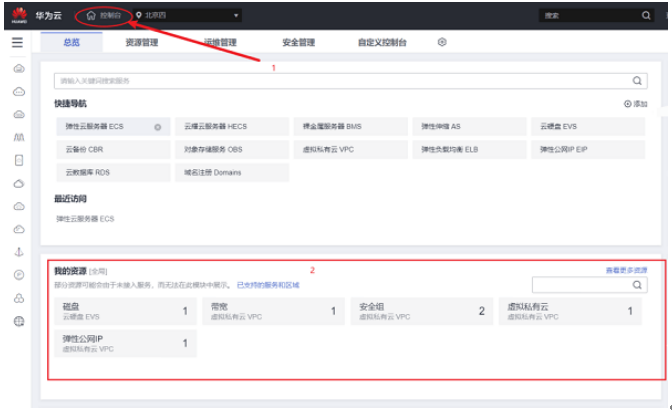Viewport: 672px width, 418px height.
Task: Open the 安全组 resource card
Action: (422, 311)
